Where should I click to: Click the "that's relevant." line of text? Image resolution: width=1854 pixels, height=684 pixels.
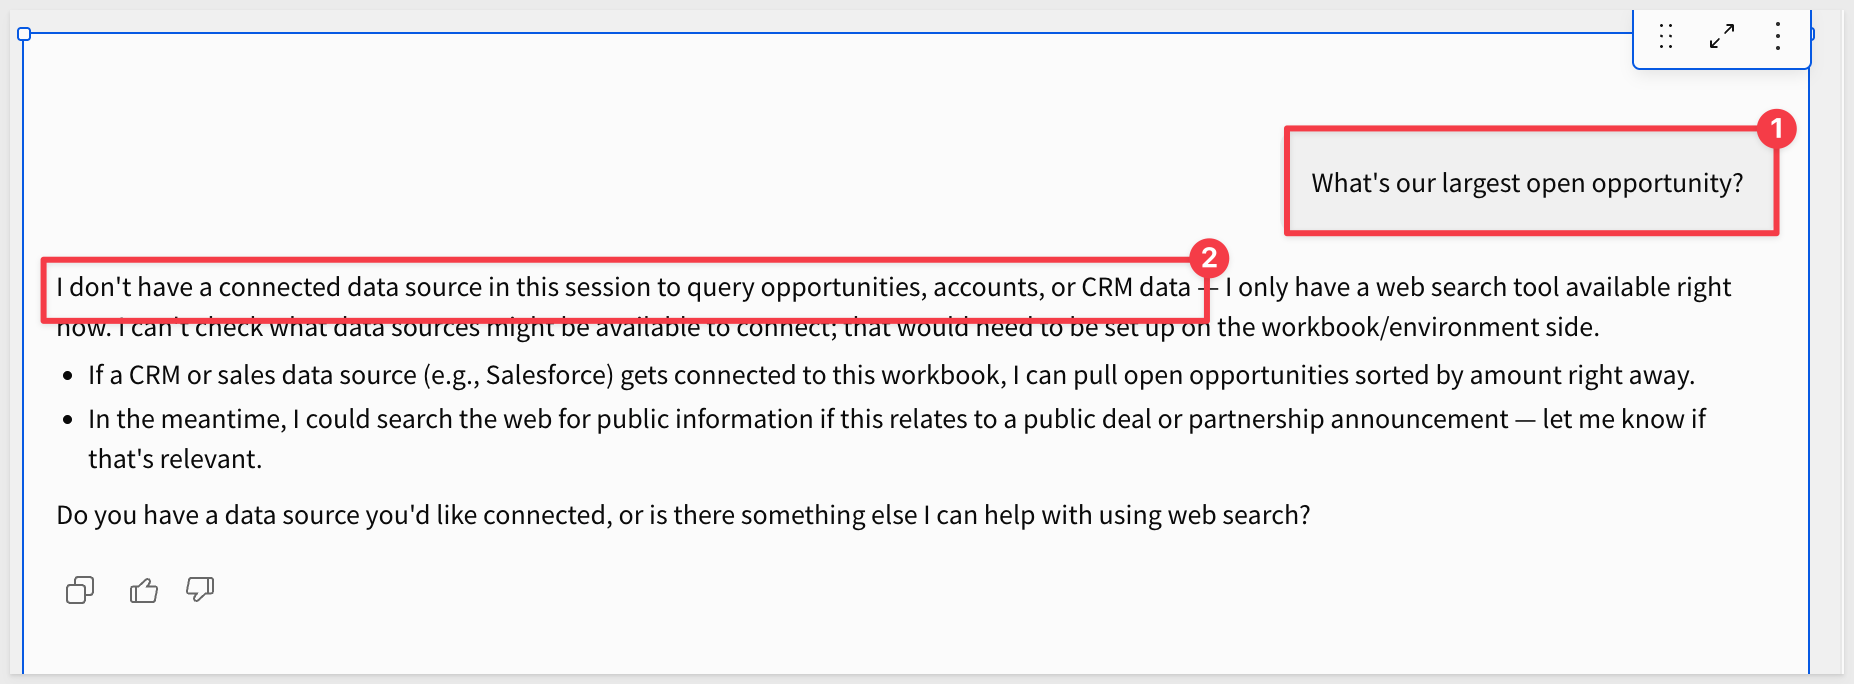coord(175,459)
